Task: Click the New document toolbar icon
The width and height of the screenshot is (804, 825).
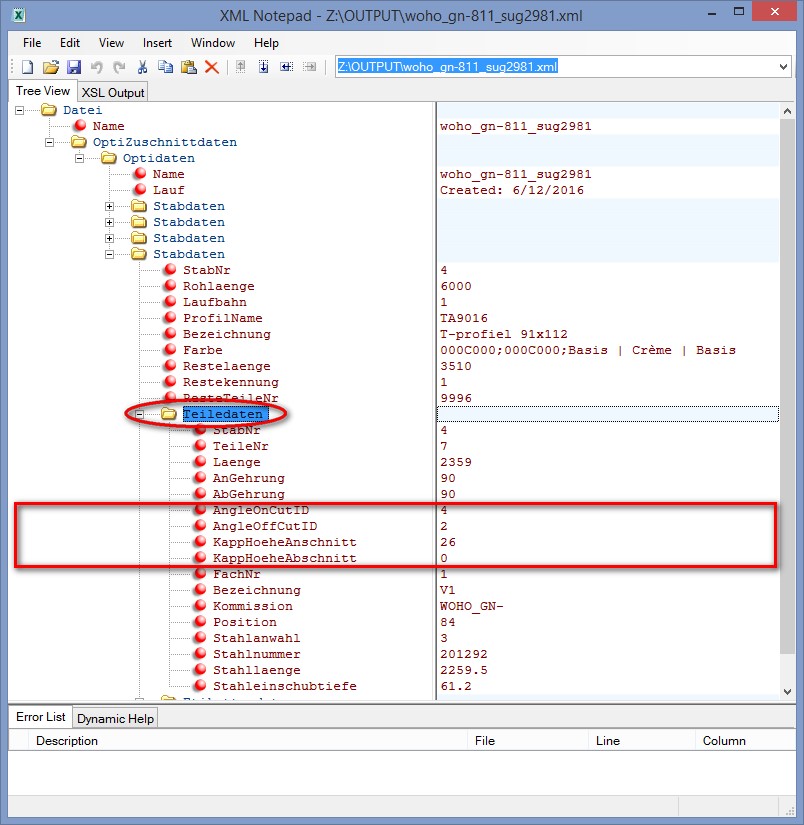Action: [x=27, y=67]
